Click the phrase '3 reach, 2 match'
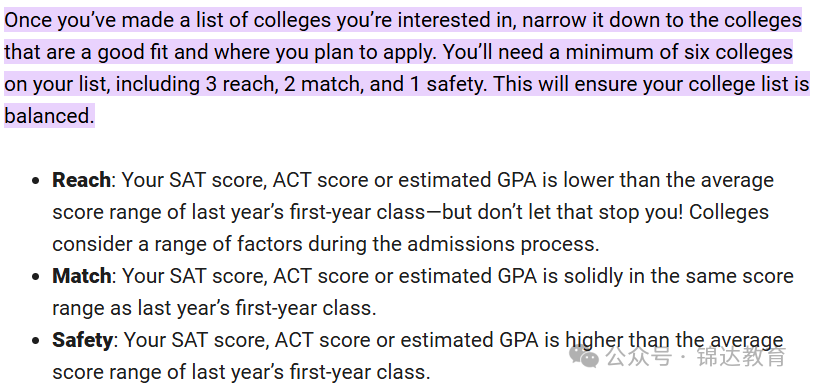The width and height of the screenshot is (813, 389). point(285,85)
